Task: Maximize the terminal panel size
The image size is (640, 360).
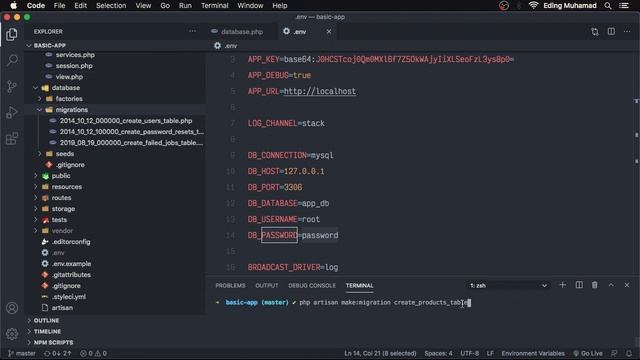Action: click(x=611, y=285)
